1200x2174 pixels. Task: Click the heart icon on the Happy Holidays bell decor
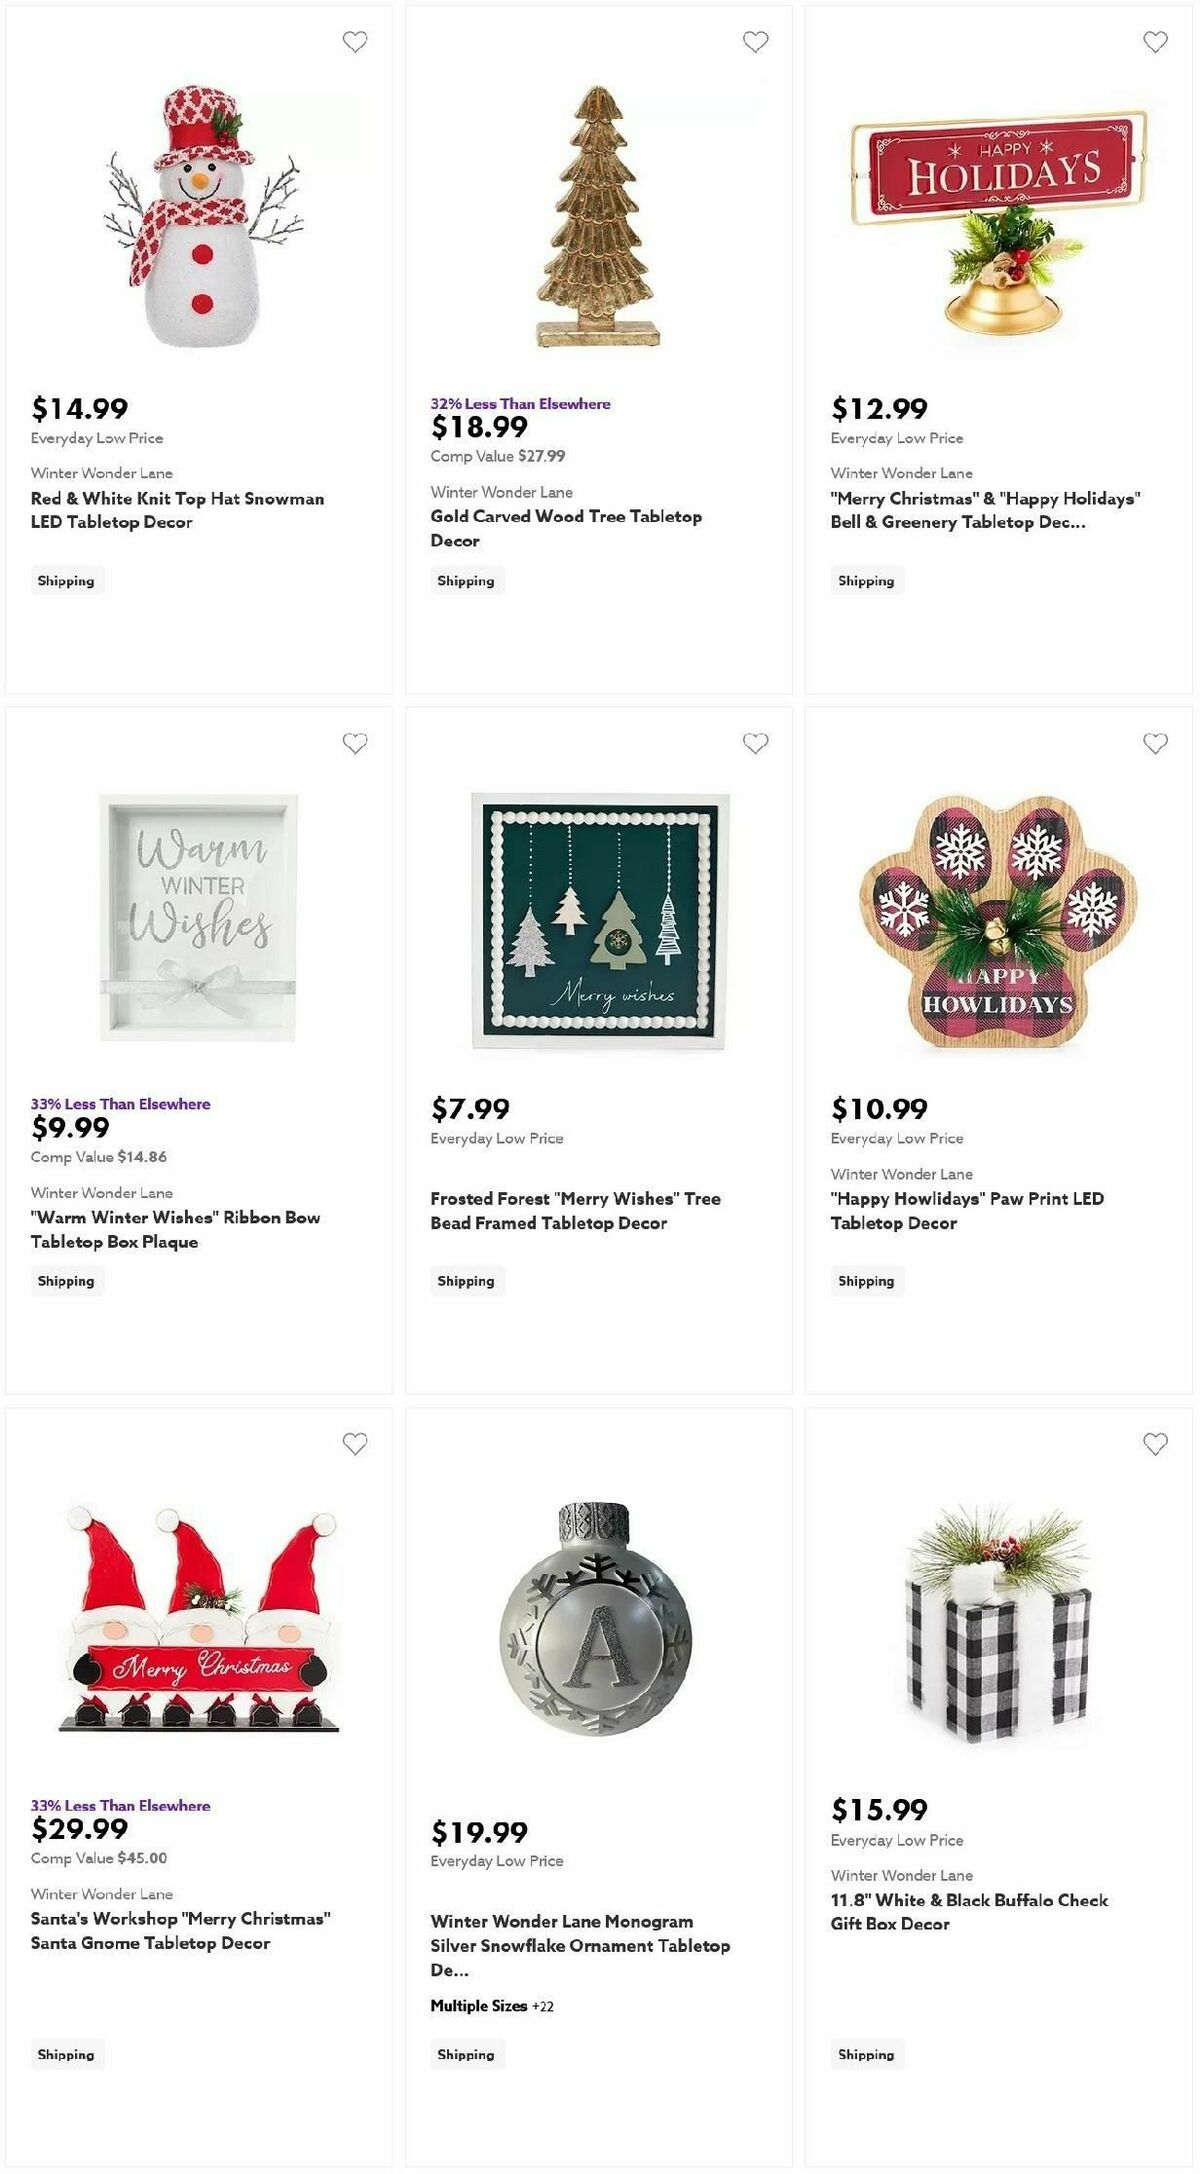pos(1156,42)
